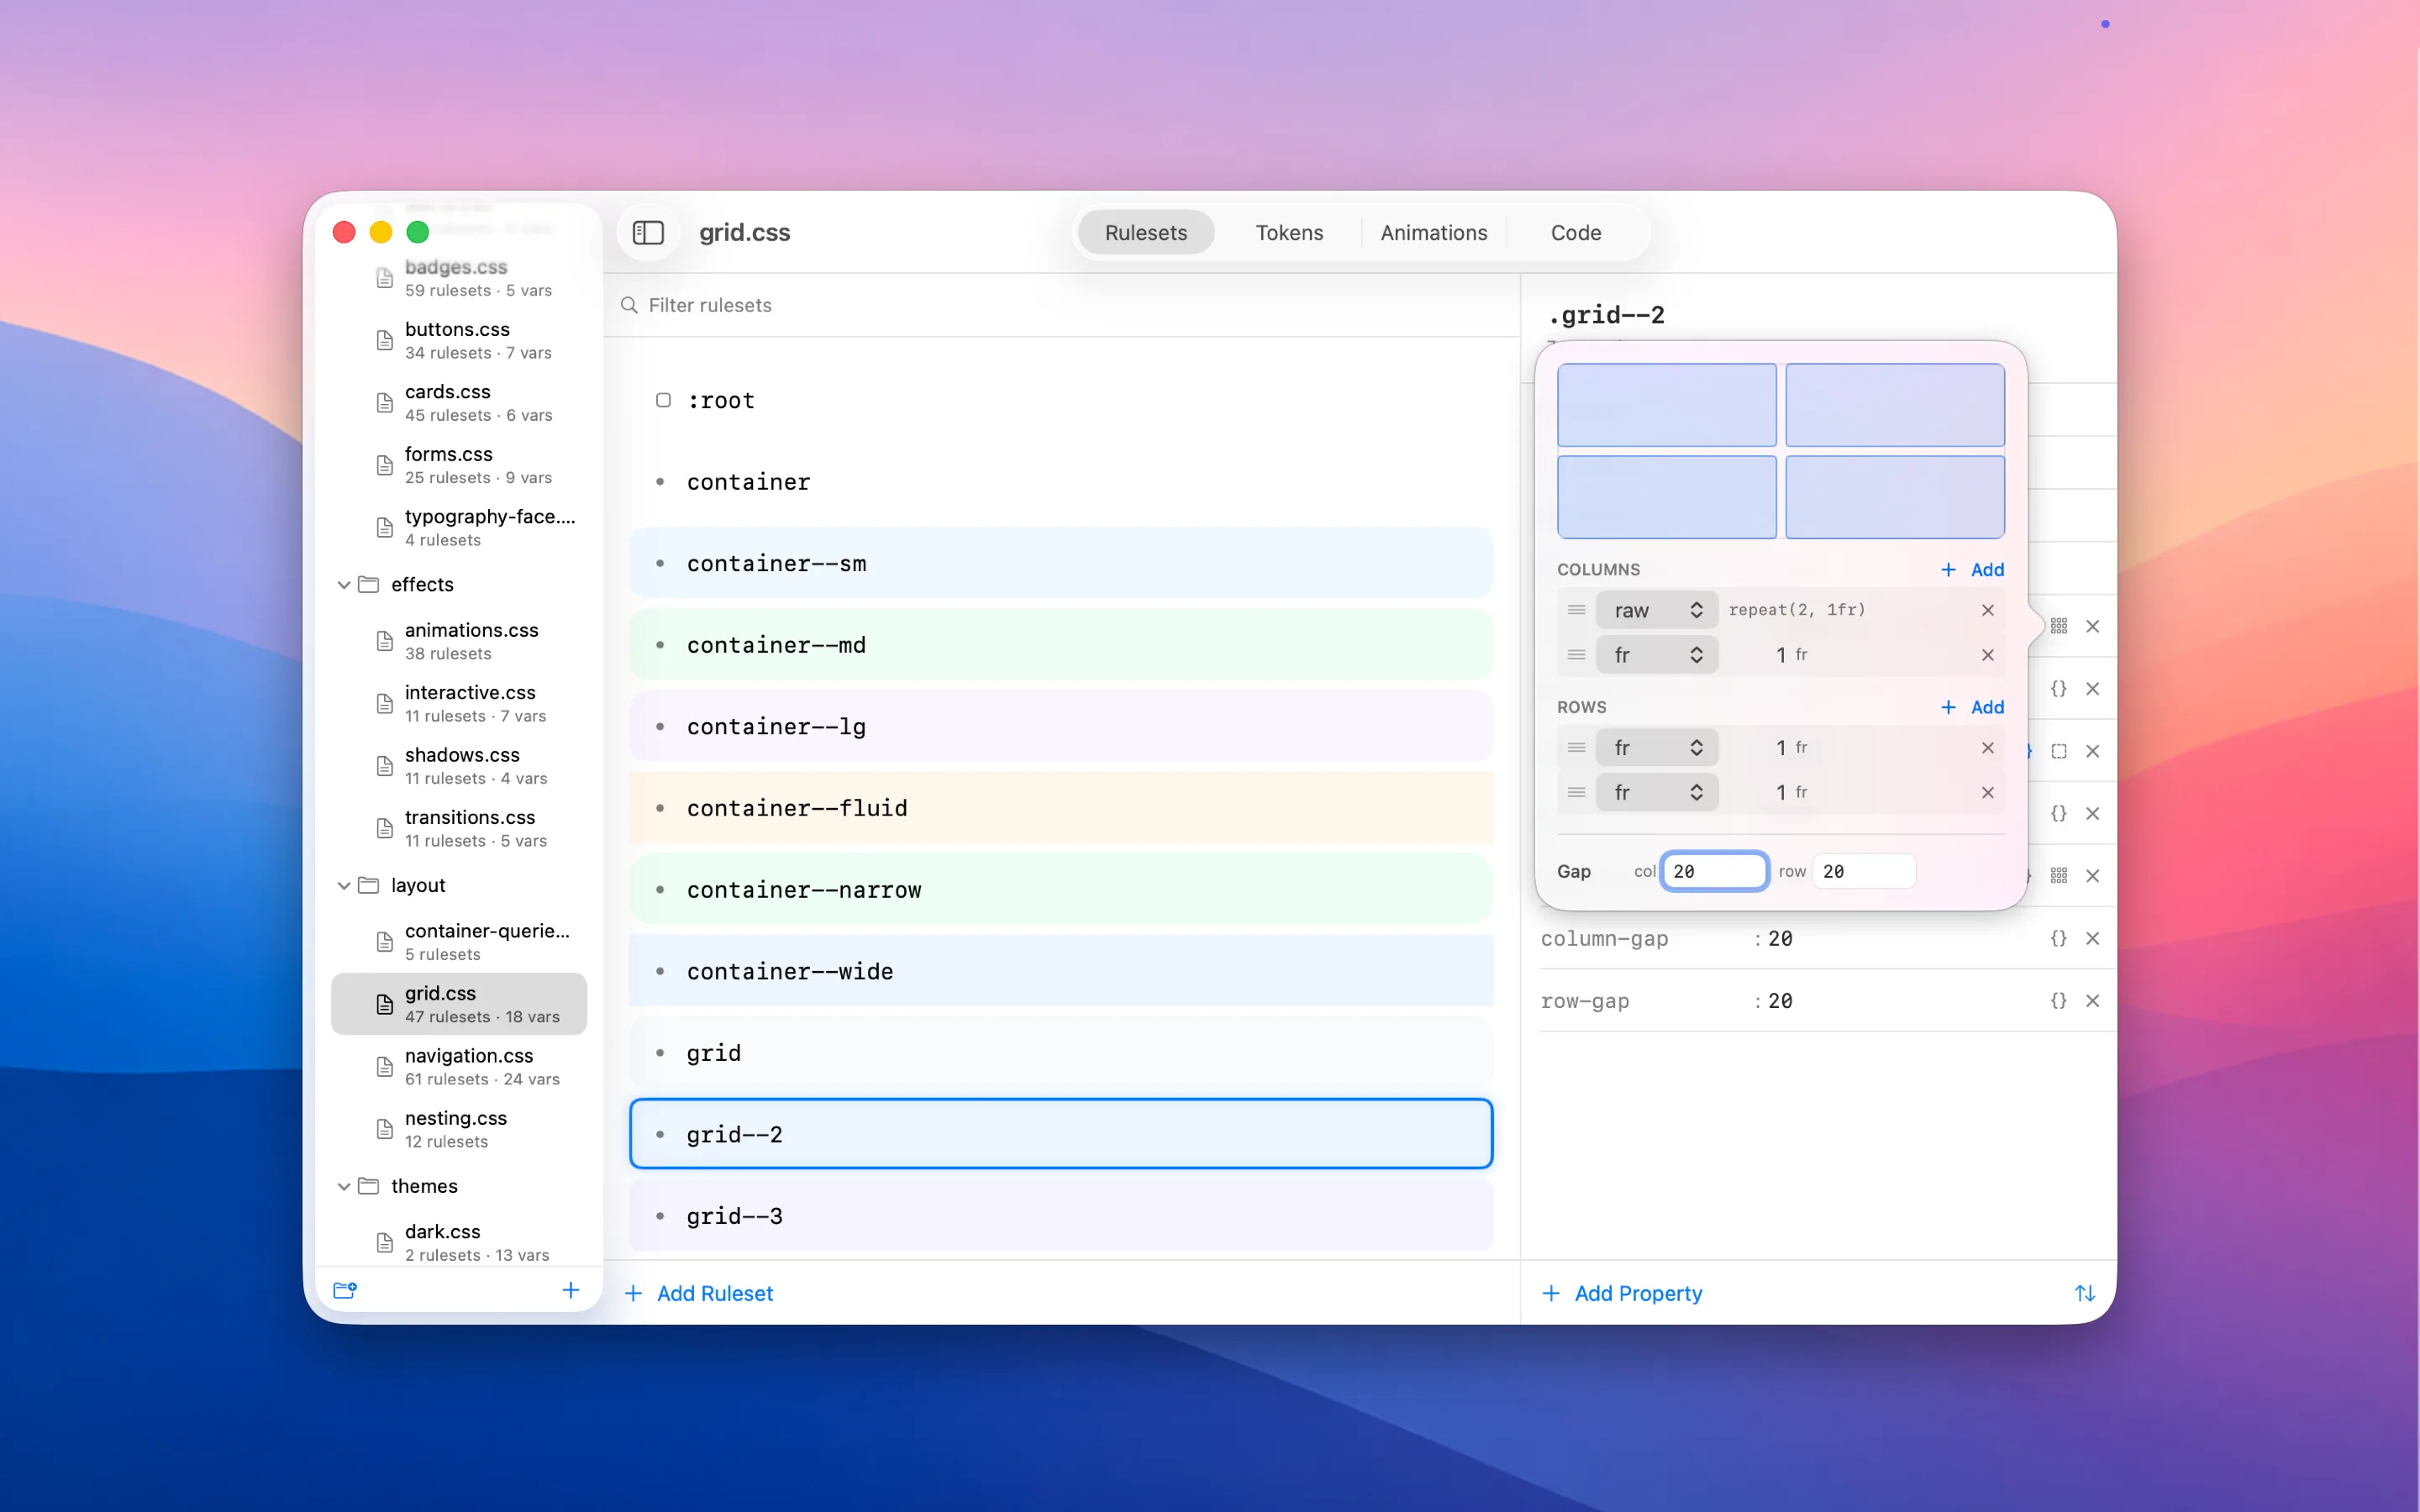The width and height of the screenshot is (2420, 1512).
Task: Click the file icon beside shadows.css
Action: (x=385, y=766)
